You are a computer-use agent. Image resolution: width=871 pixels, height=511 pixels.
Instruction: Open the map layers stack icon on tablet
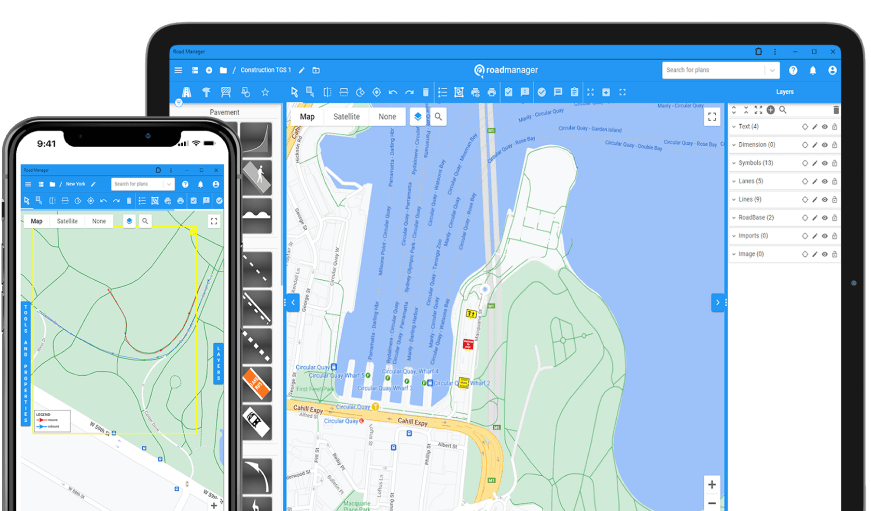(418, 117)
